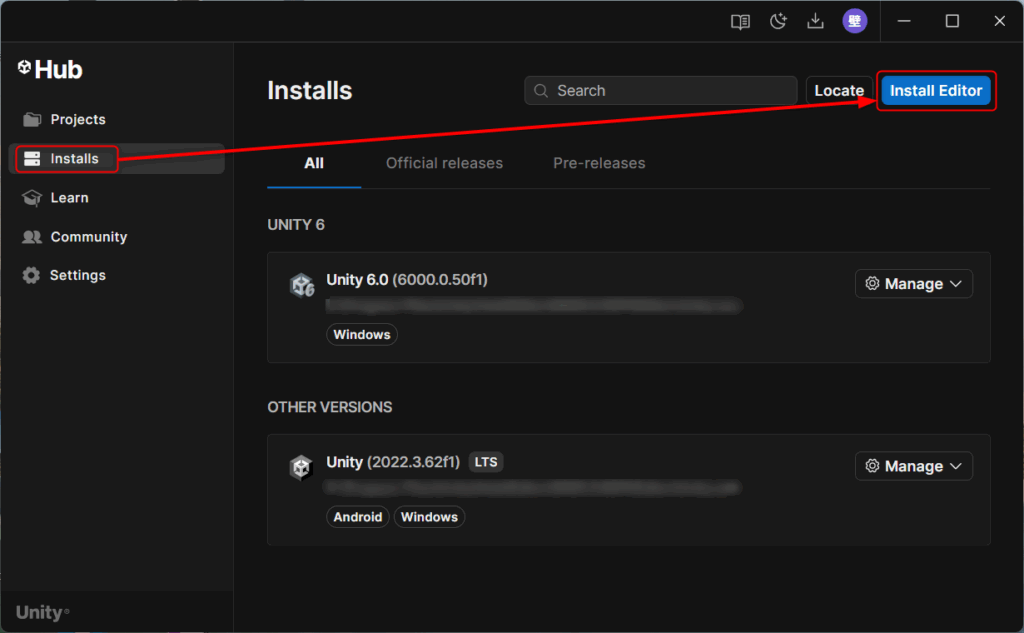
Task: Click the Learn graduation cap icon
Action: pyautogui.click(x=31, y=197)
